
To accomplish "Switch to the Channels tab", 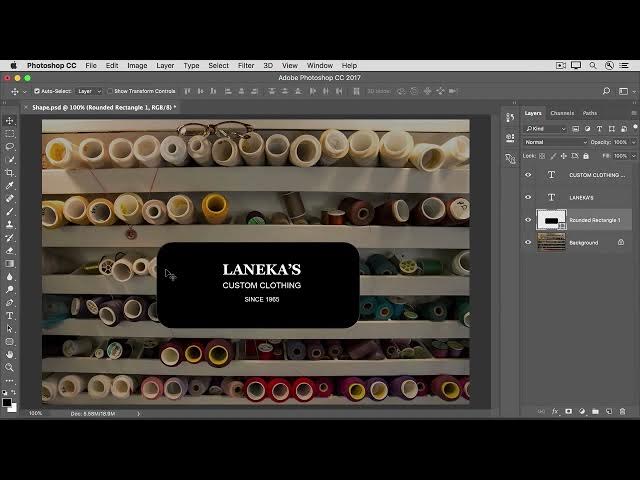I will point(562,113).
